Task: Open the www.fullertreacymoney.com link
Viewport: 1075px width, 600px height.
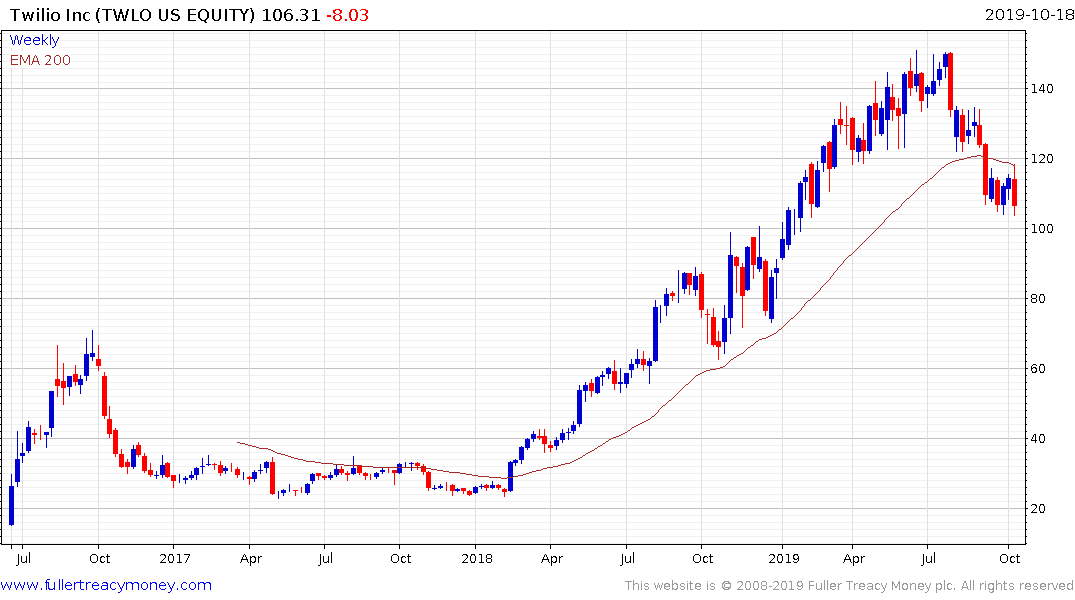Action: (106, 585)
